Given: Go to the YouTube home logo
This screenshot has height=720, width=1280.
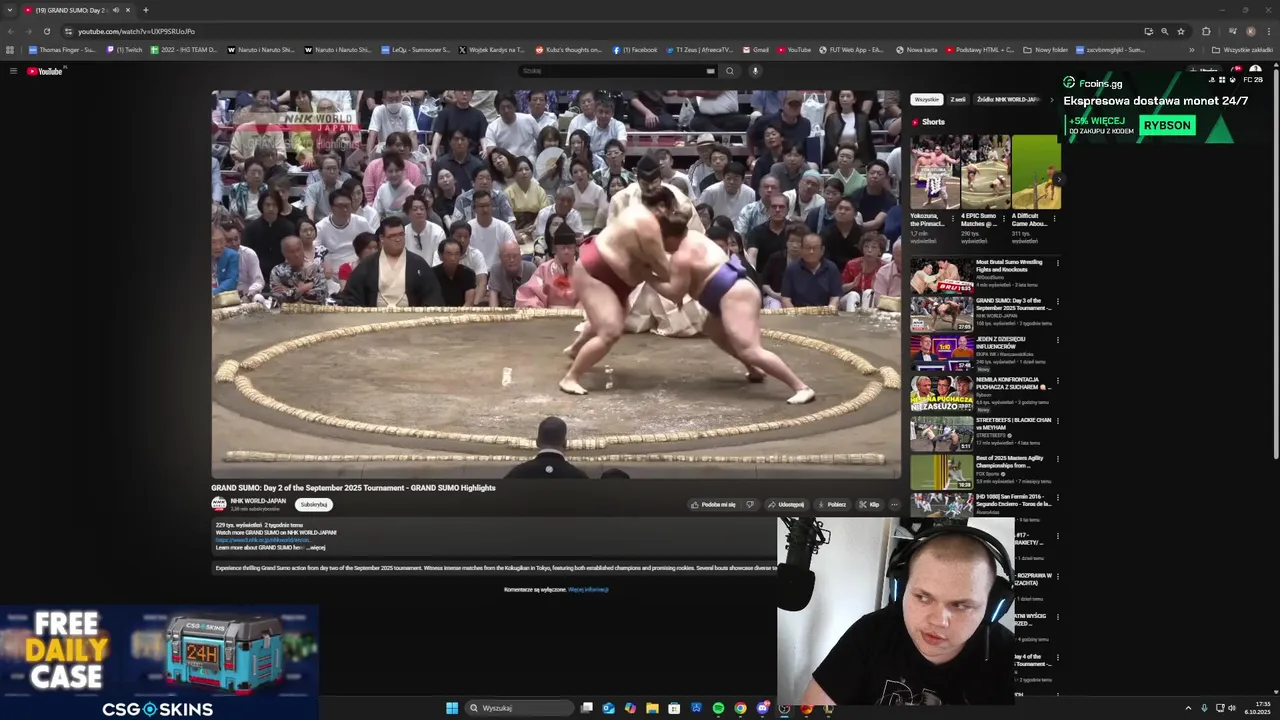Looking at the screenshot, I should (45, 71).
